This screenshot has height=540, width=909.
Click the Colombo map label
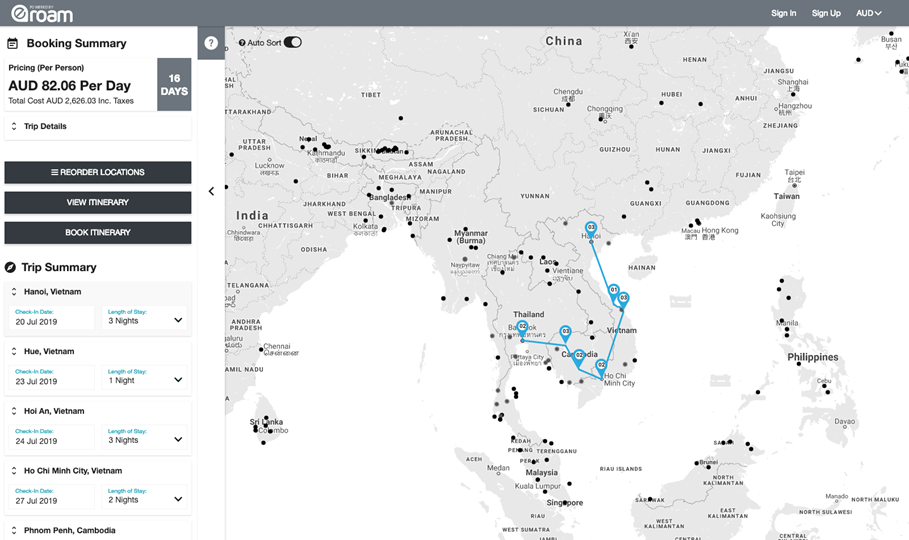point(273,430)
